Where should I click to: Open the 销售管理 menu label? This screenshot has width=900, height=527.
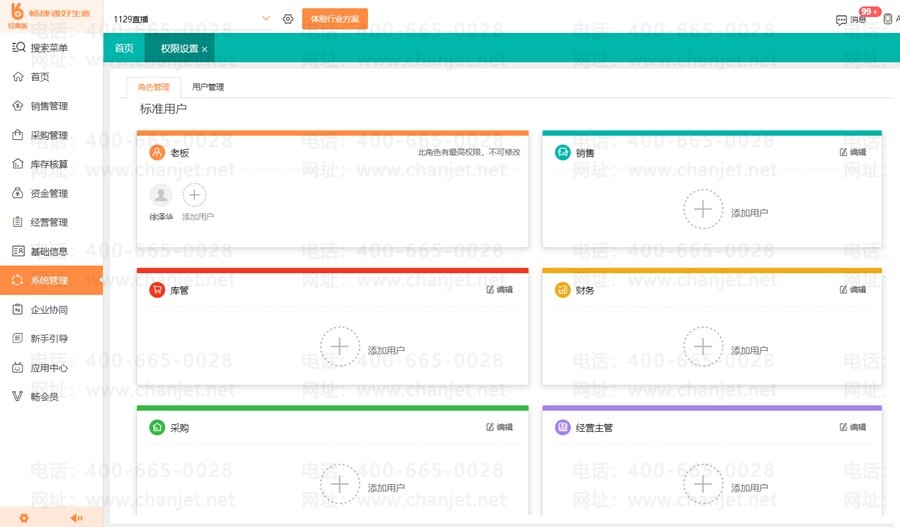[x=49, y=106]
